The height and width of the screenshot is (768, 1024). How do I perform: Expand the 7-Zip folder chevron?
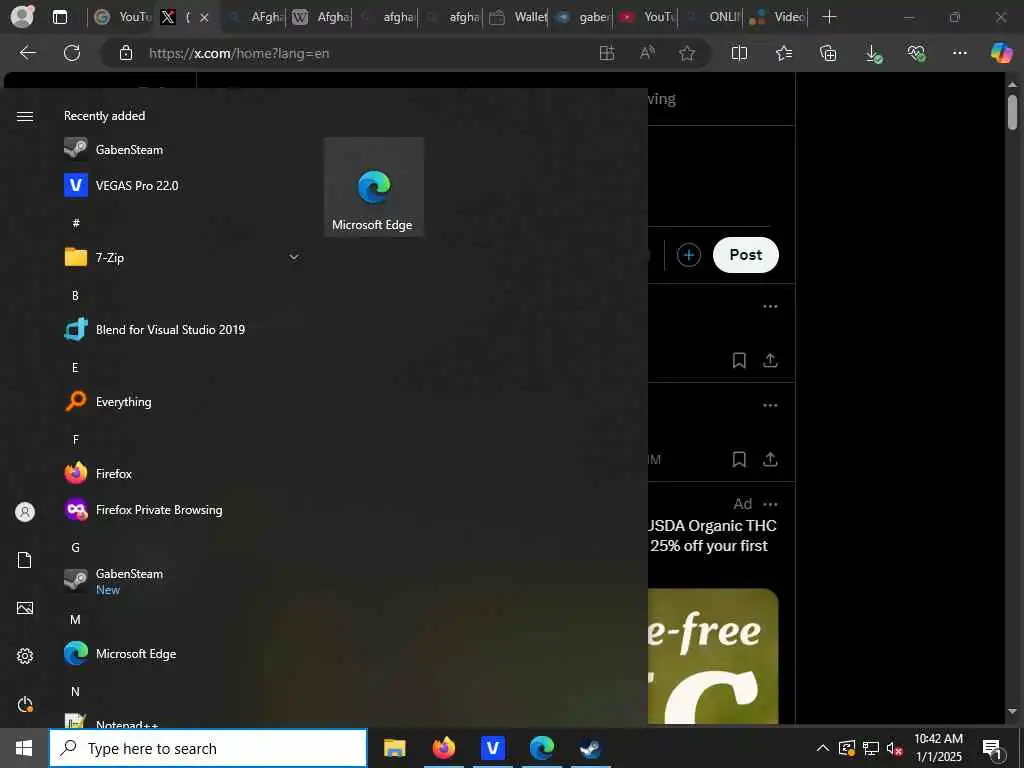(294, 257)
